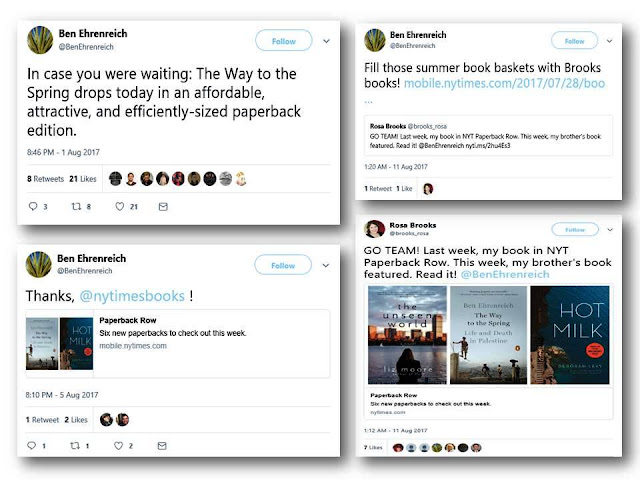Open the mobile.nytimes.com/2017/07/28 link
640x480 pixels.
click(504, 83)
